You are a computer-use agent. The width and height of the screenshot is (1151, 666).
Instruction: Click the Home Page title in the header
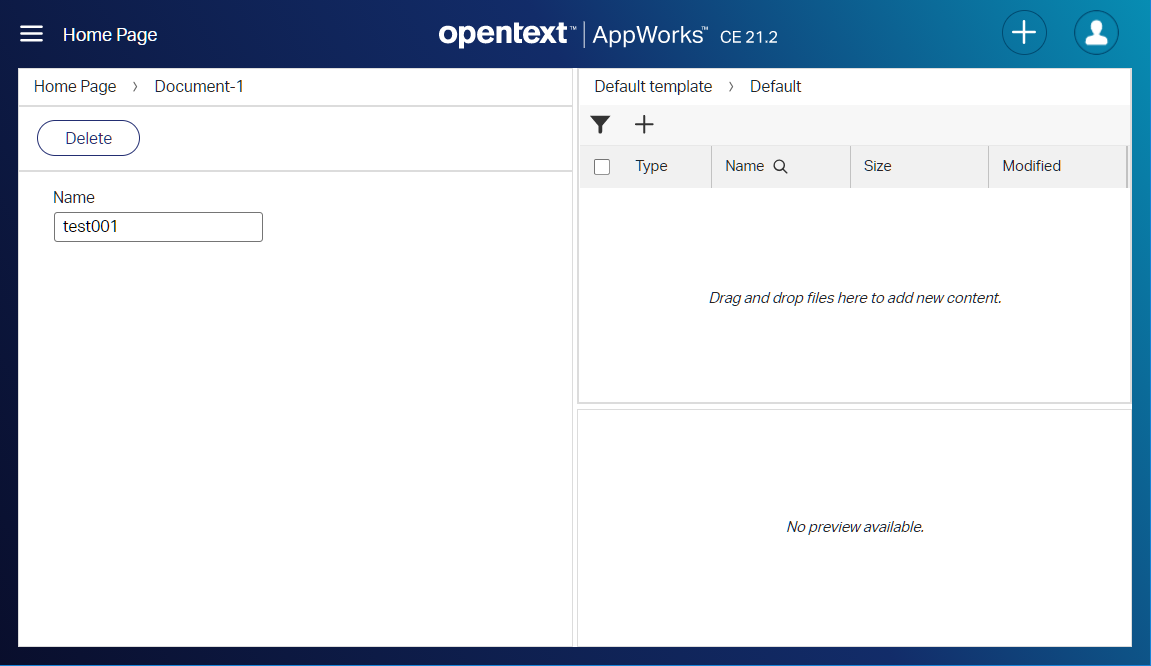(x=110, y=35)
